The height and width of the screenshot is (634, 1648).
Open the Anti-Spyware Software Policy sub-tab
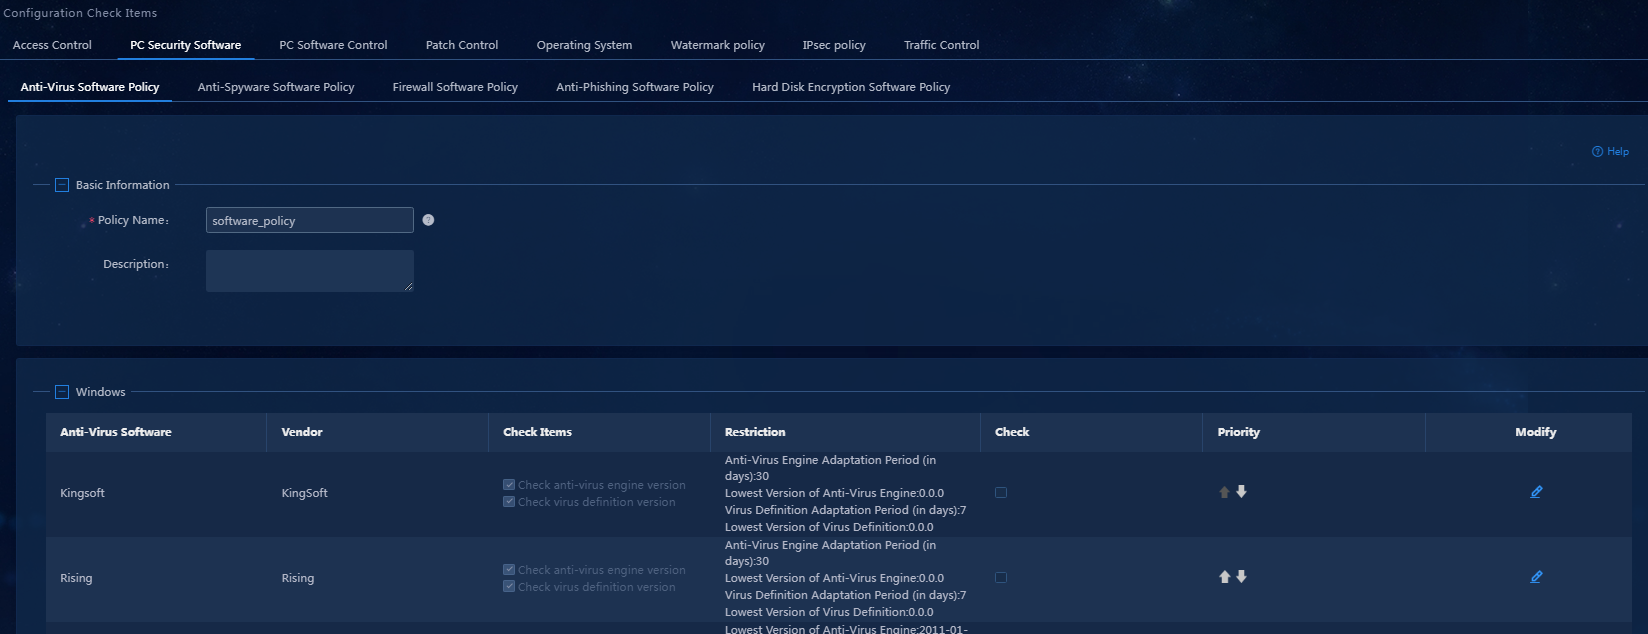[x=276, y=87]
